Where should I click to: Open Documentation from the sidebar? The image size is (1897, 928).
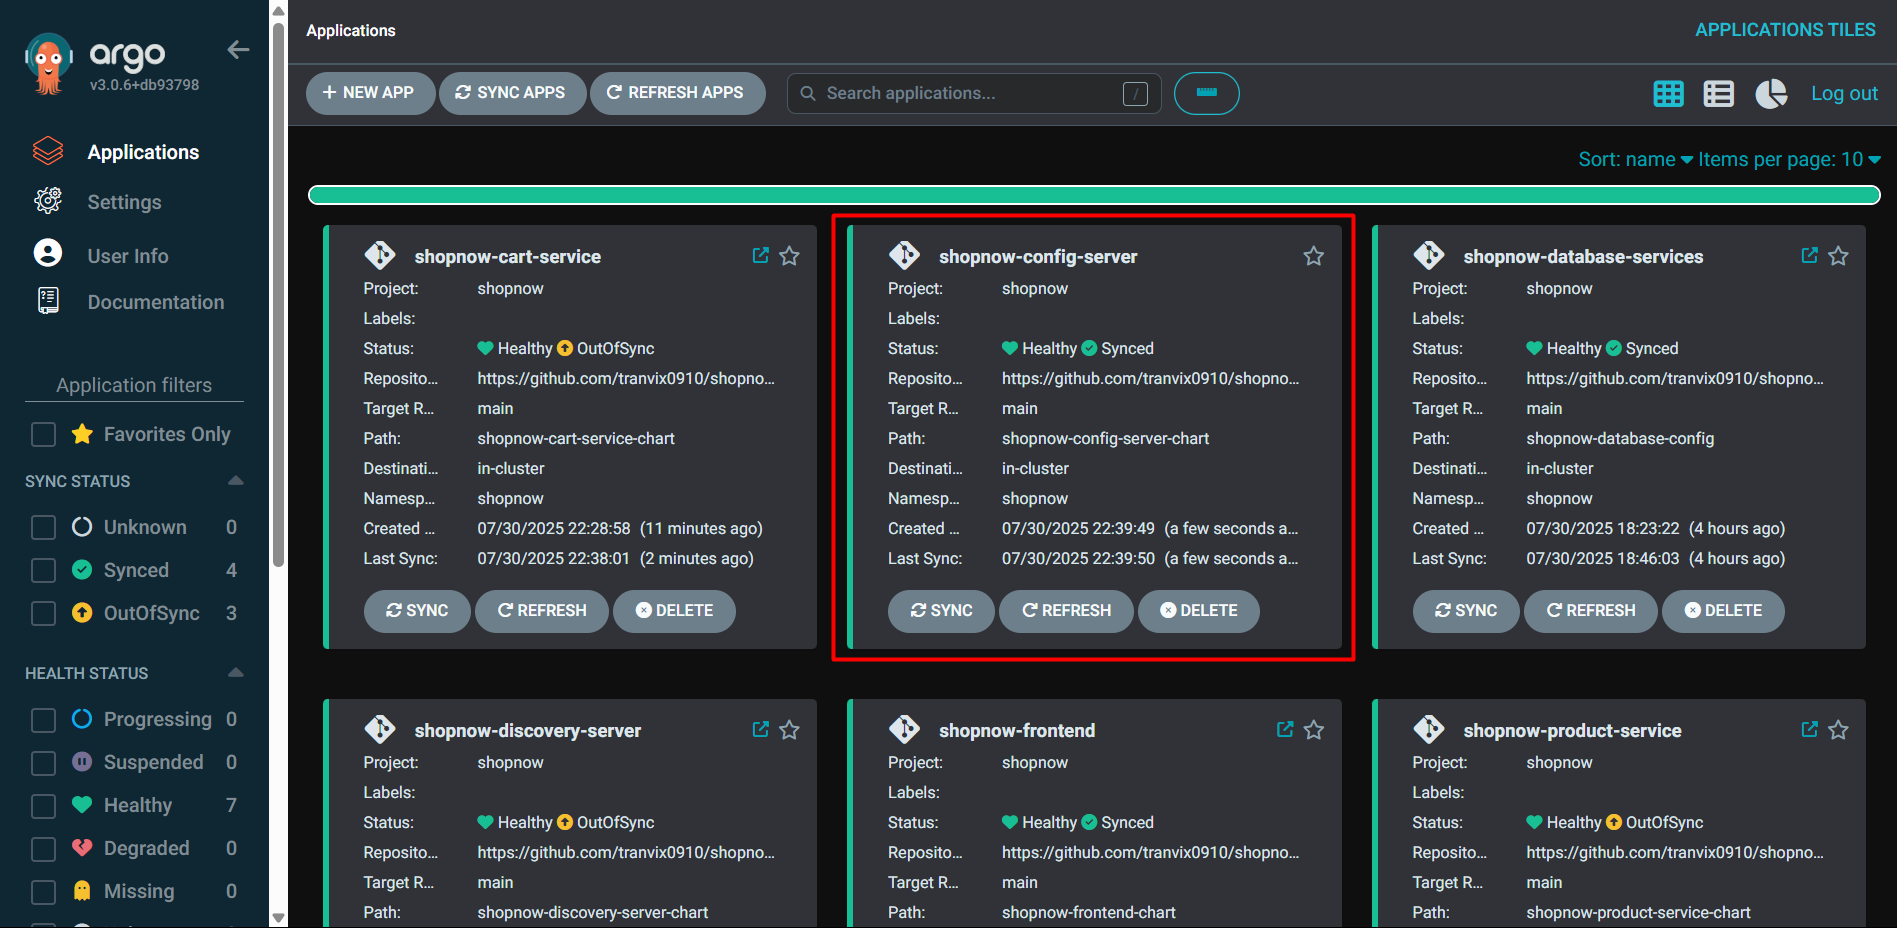point(155,301)
